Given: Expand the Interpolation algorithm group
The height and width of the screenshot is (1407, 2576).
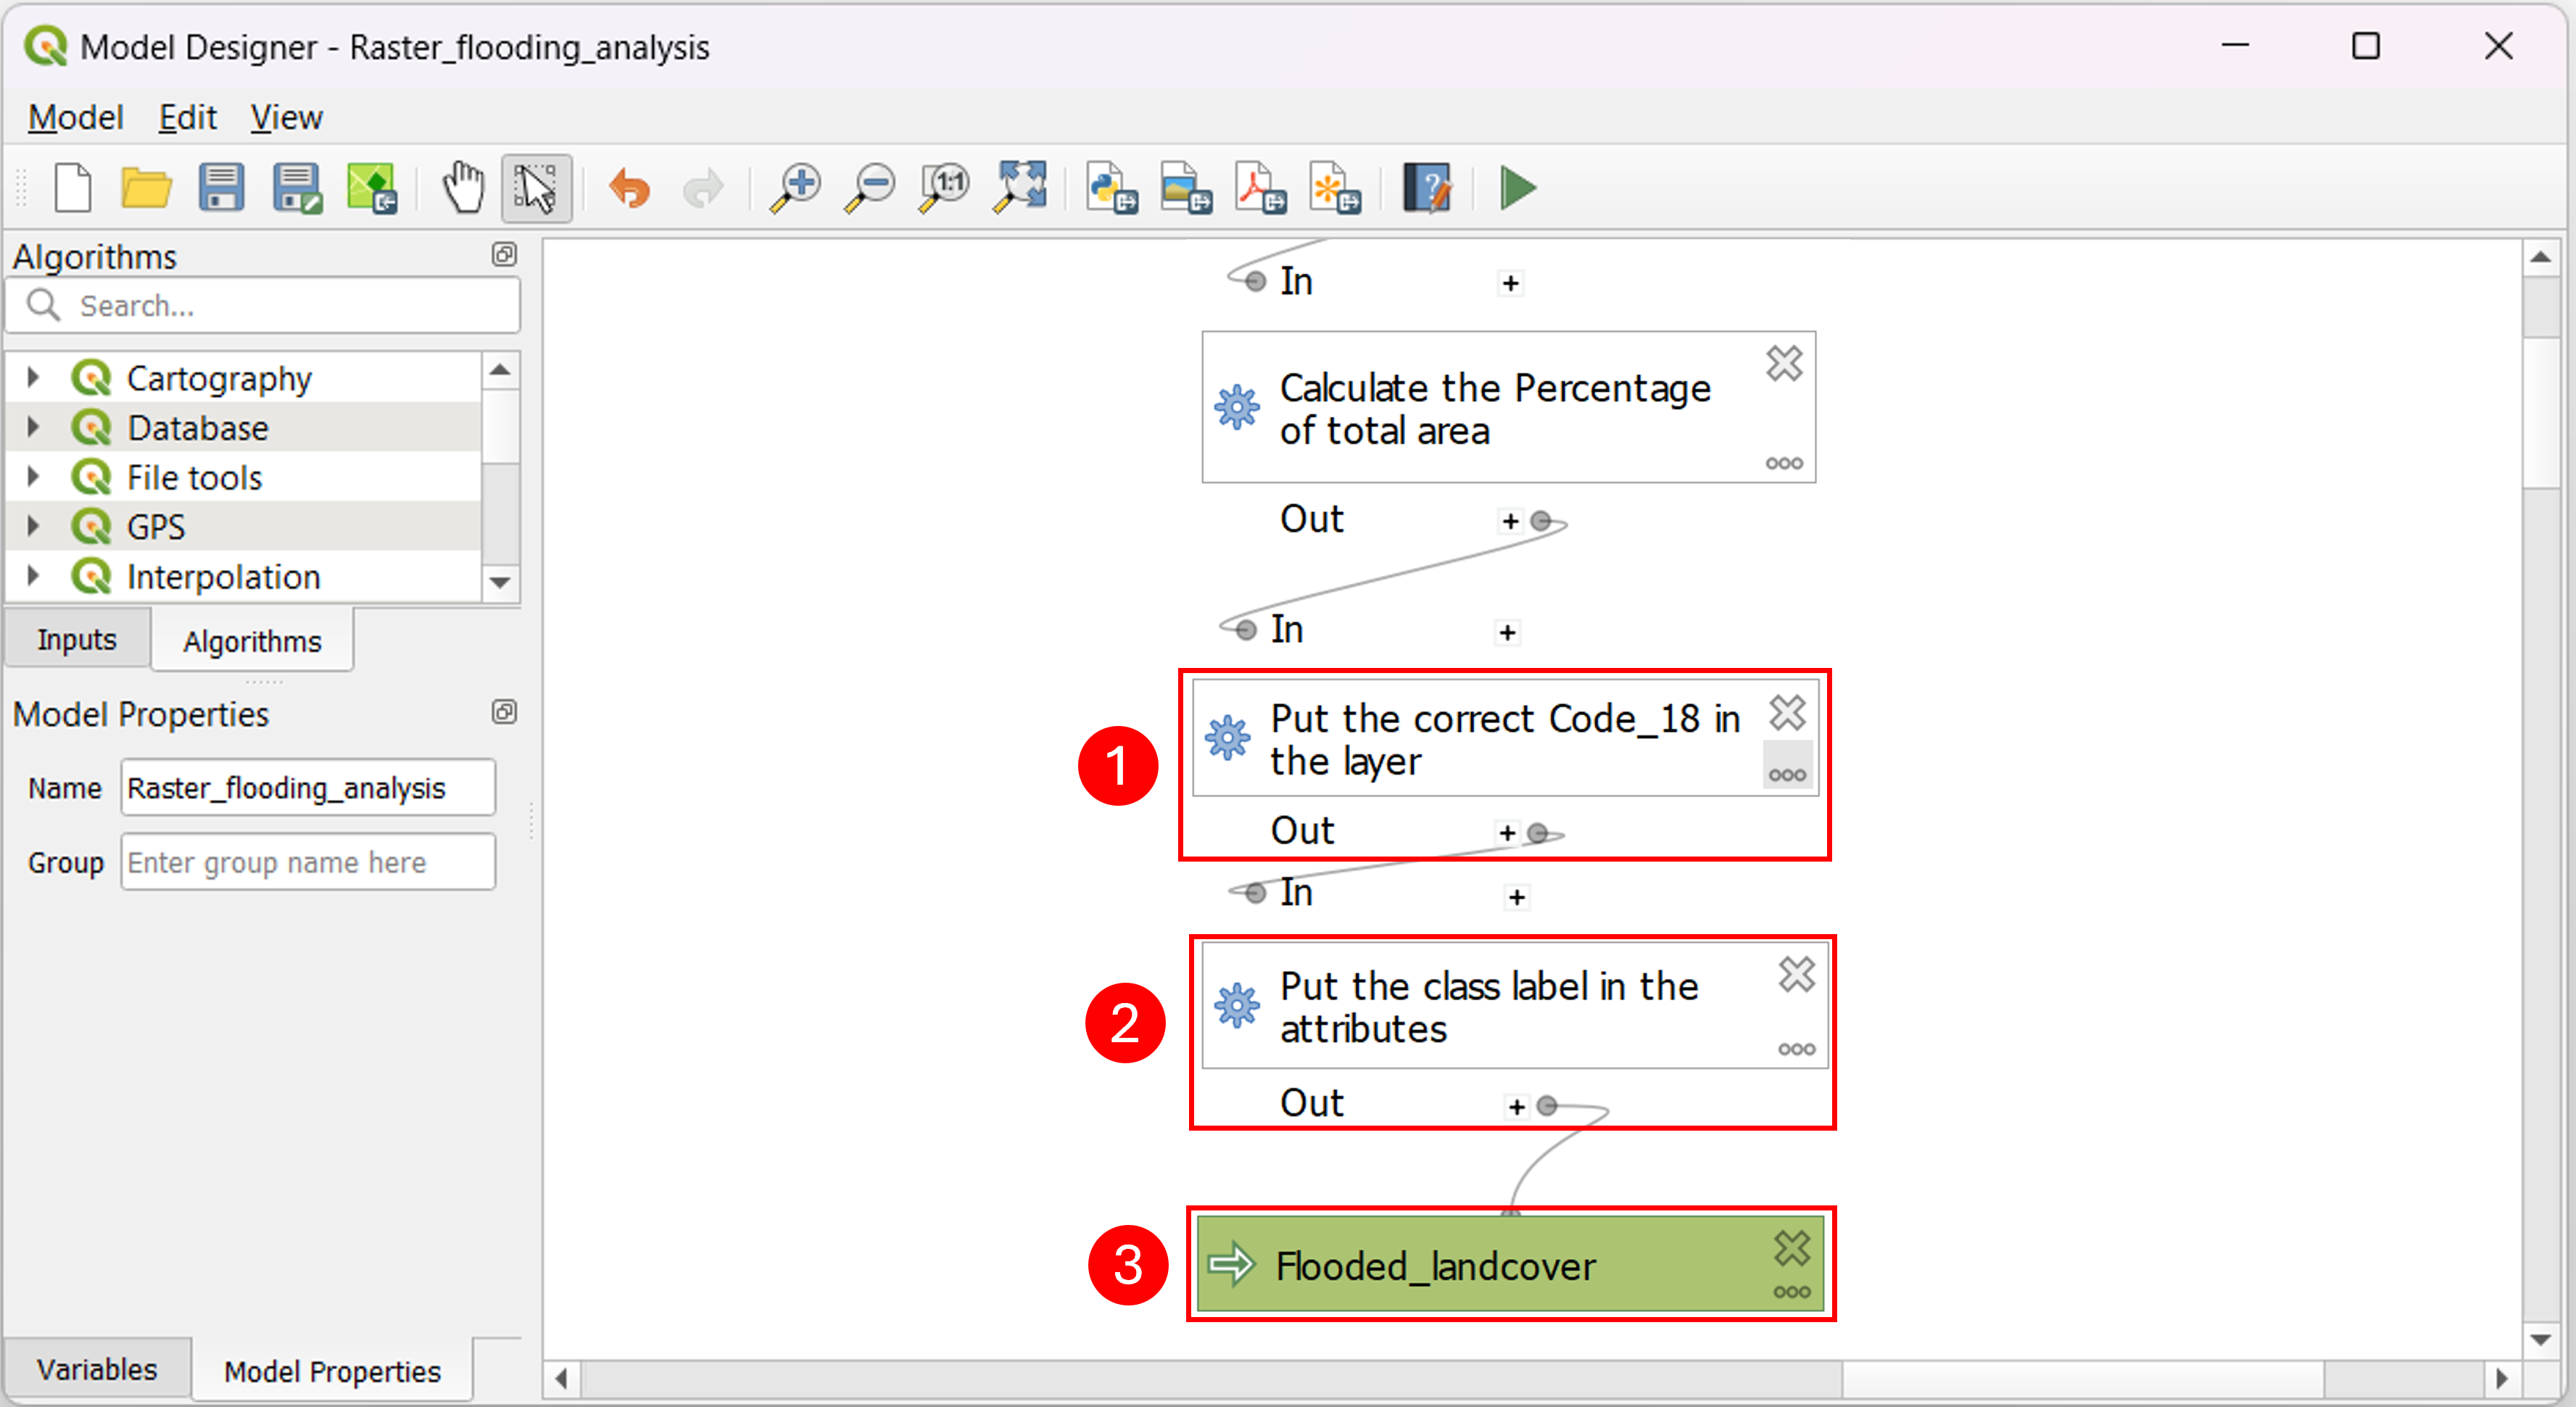Looking at the screenshot, I should (x=33, y=575).
